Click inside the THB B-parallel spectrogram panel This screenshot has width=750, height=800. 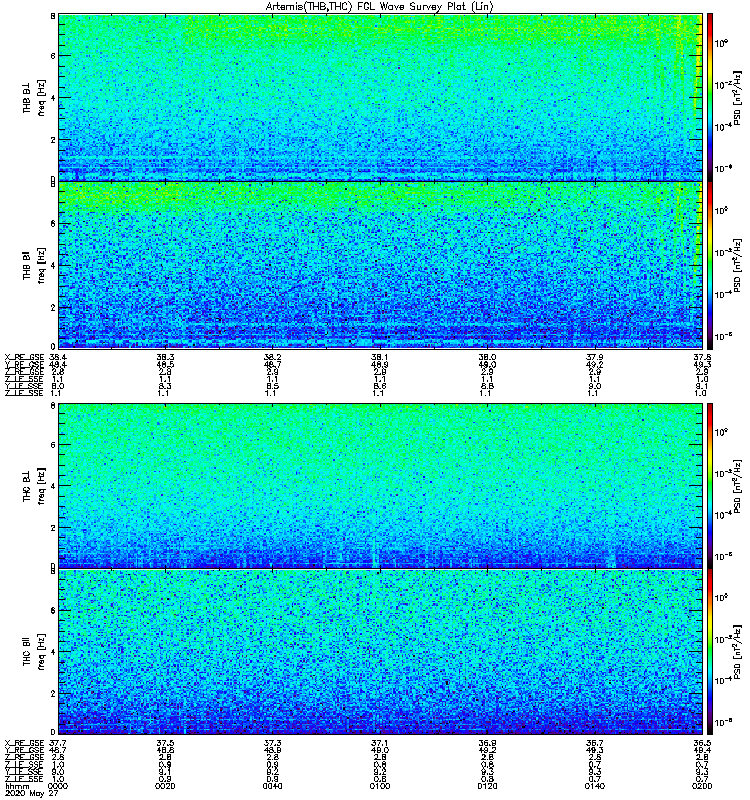pyautogui.click(x=380, y=265)
